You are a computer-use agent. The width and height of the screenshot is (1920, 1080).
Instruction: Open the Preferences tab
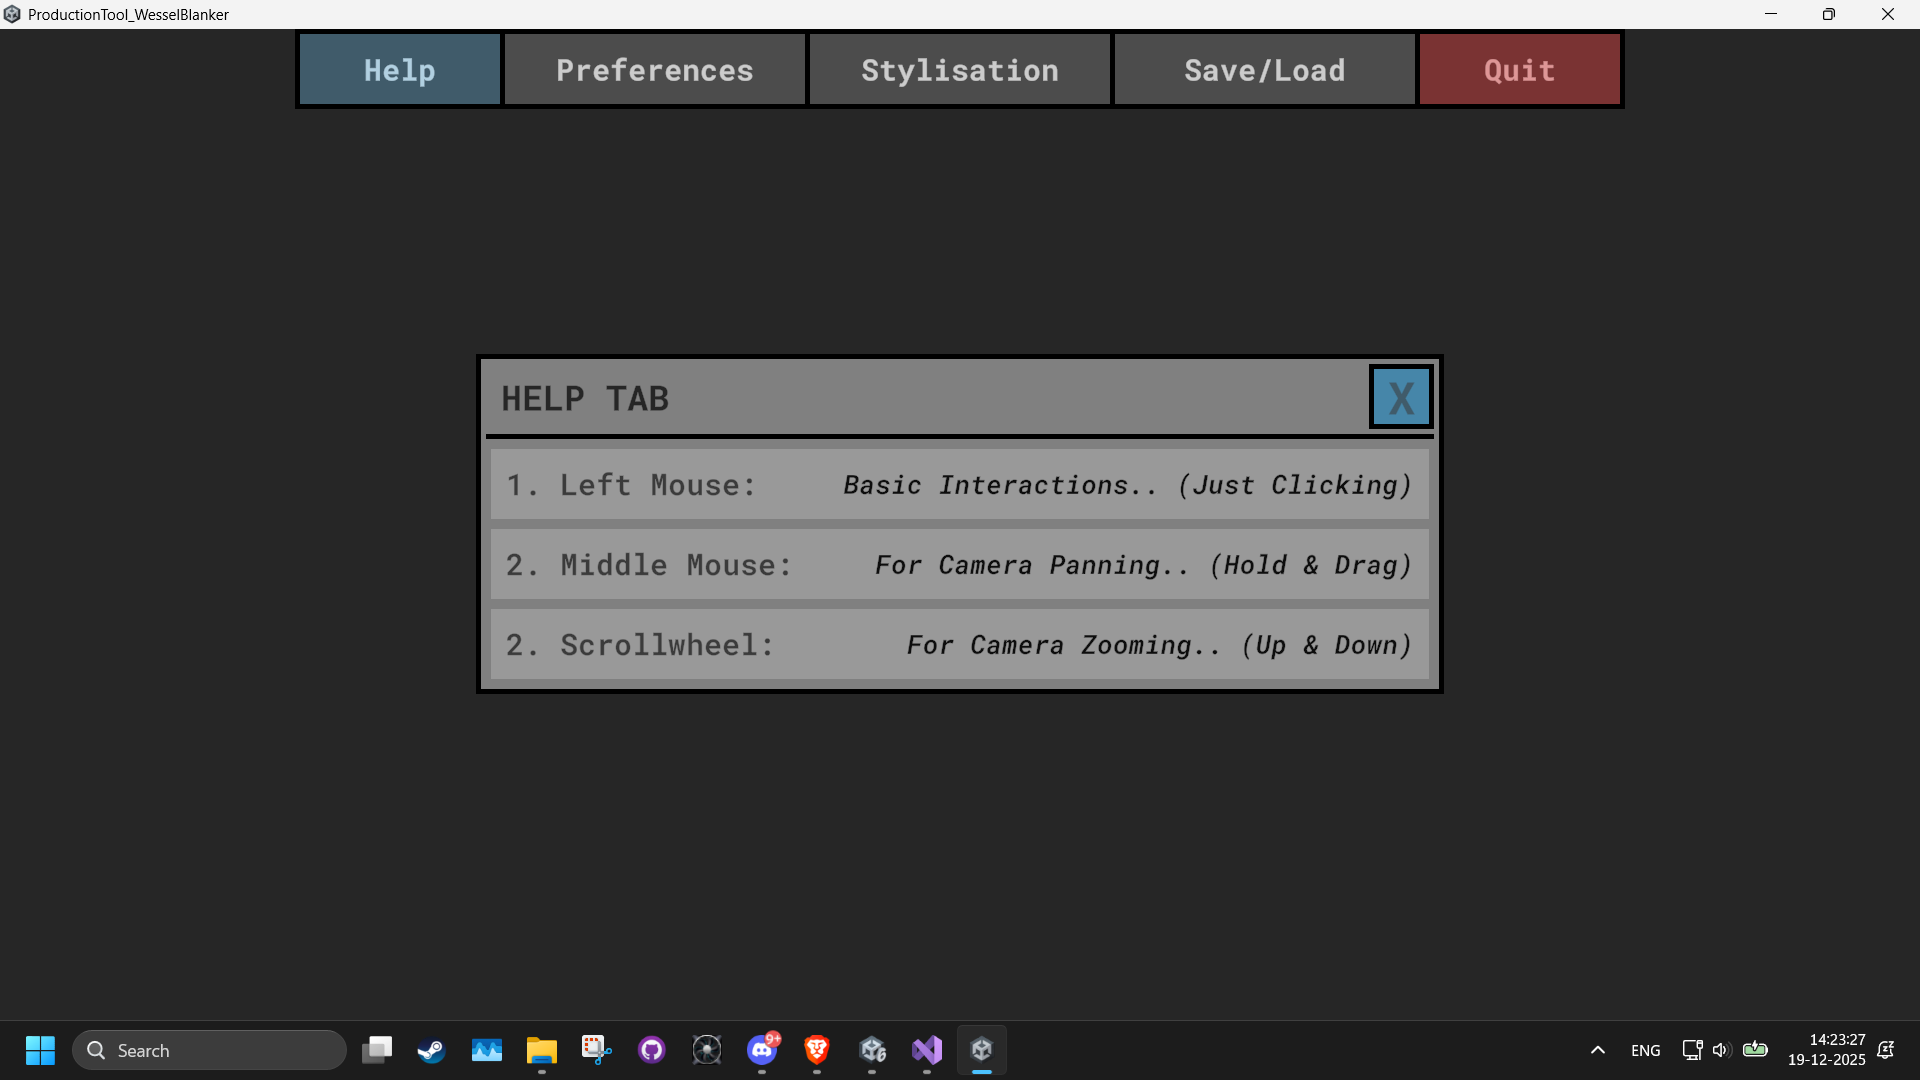click(x=655, y=70)
